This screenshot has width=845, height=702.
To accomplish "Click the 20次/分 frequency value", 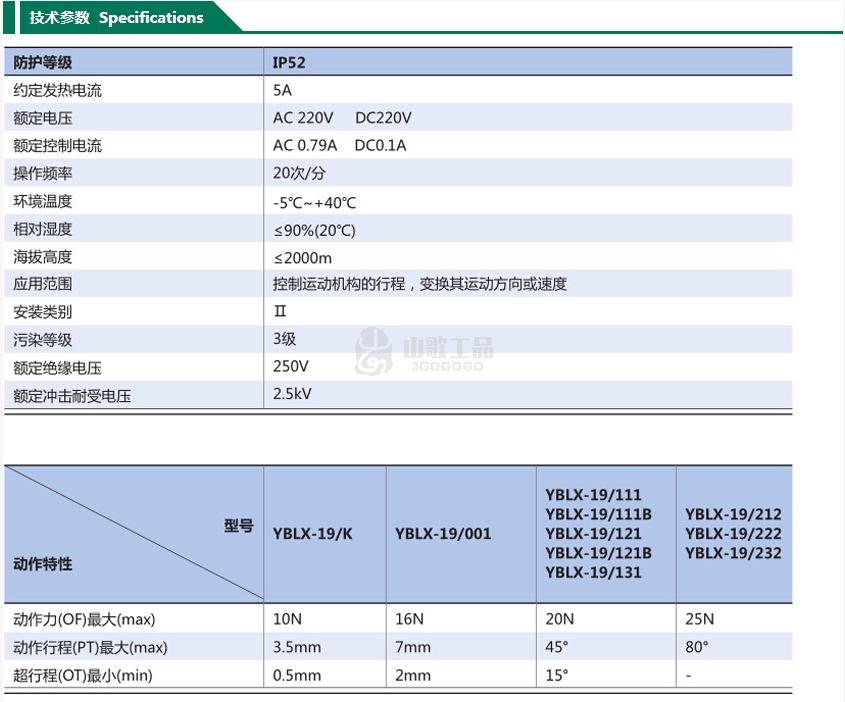I will pyautogui.click(x=299, y=173).
